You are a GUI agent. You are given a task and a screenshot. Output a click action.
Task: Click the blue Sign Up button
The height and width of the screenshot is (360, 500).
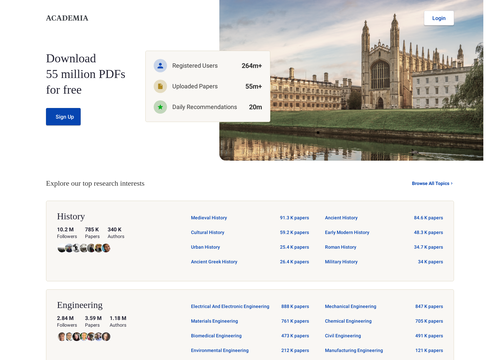(63, 117)
